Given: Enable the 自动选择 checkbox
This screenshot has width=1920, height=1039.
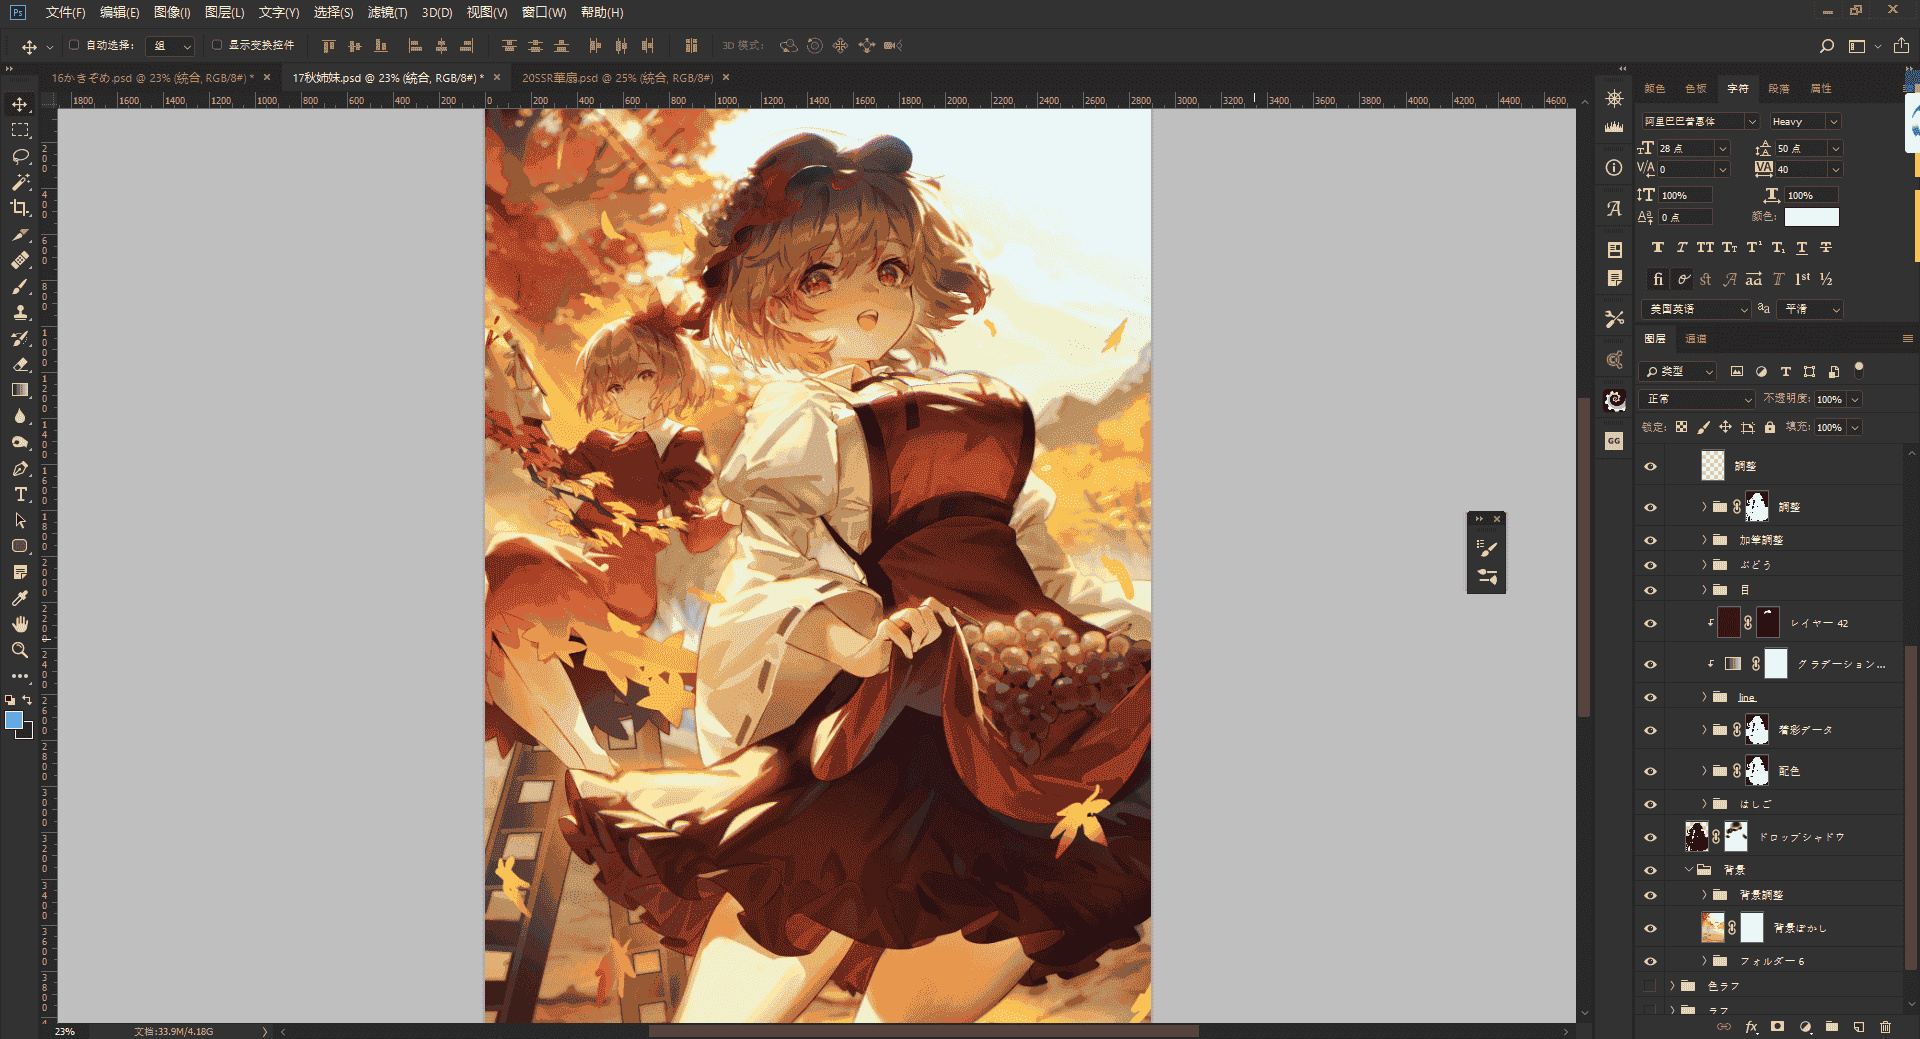Looking at the screenshot, I should [x=74, y=45].
